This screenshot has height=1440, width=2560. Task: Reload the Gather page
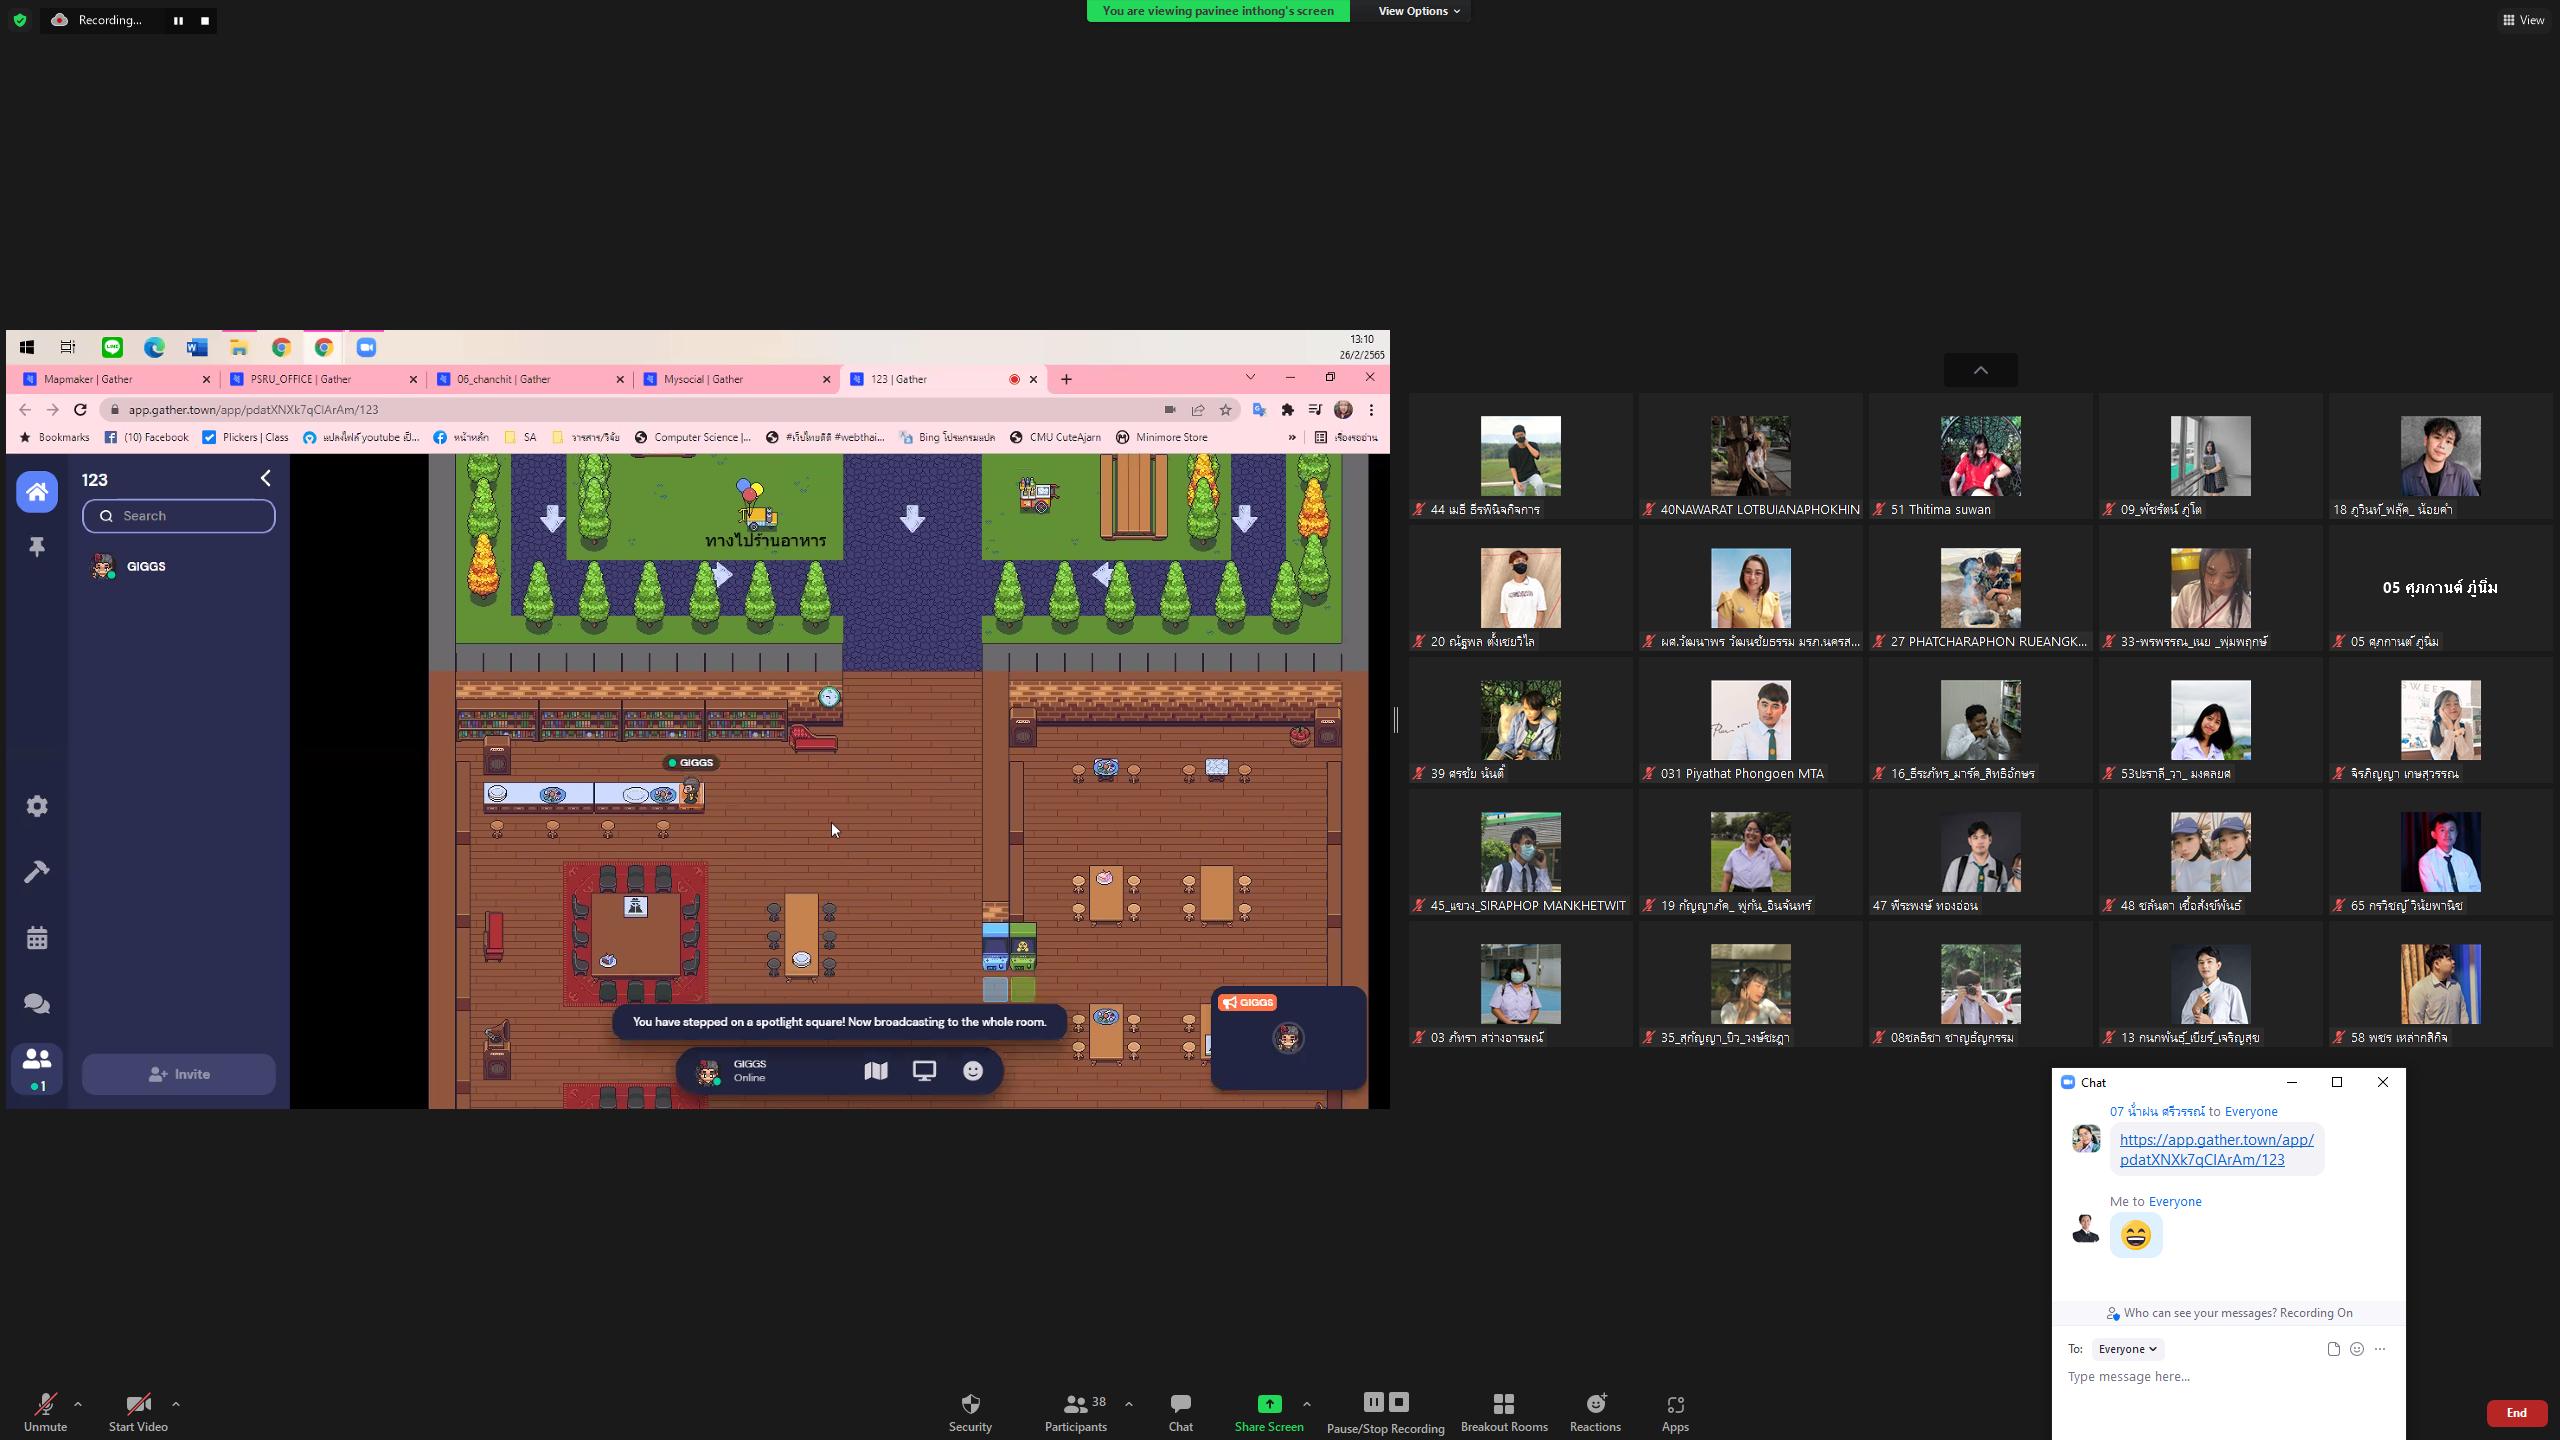pos(80,409)
